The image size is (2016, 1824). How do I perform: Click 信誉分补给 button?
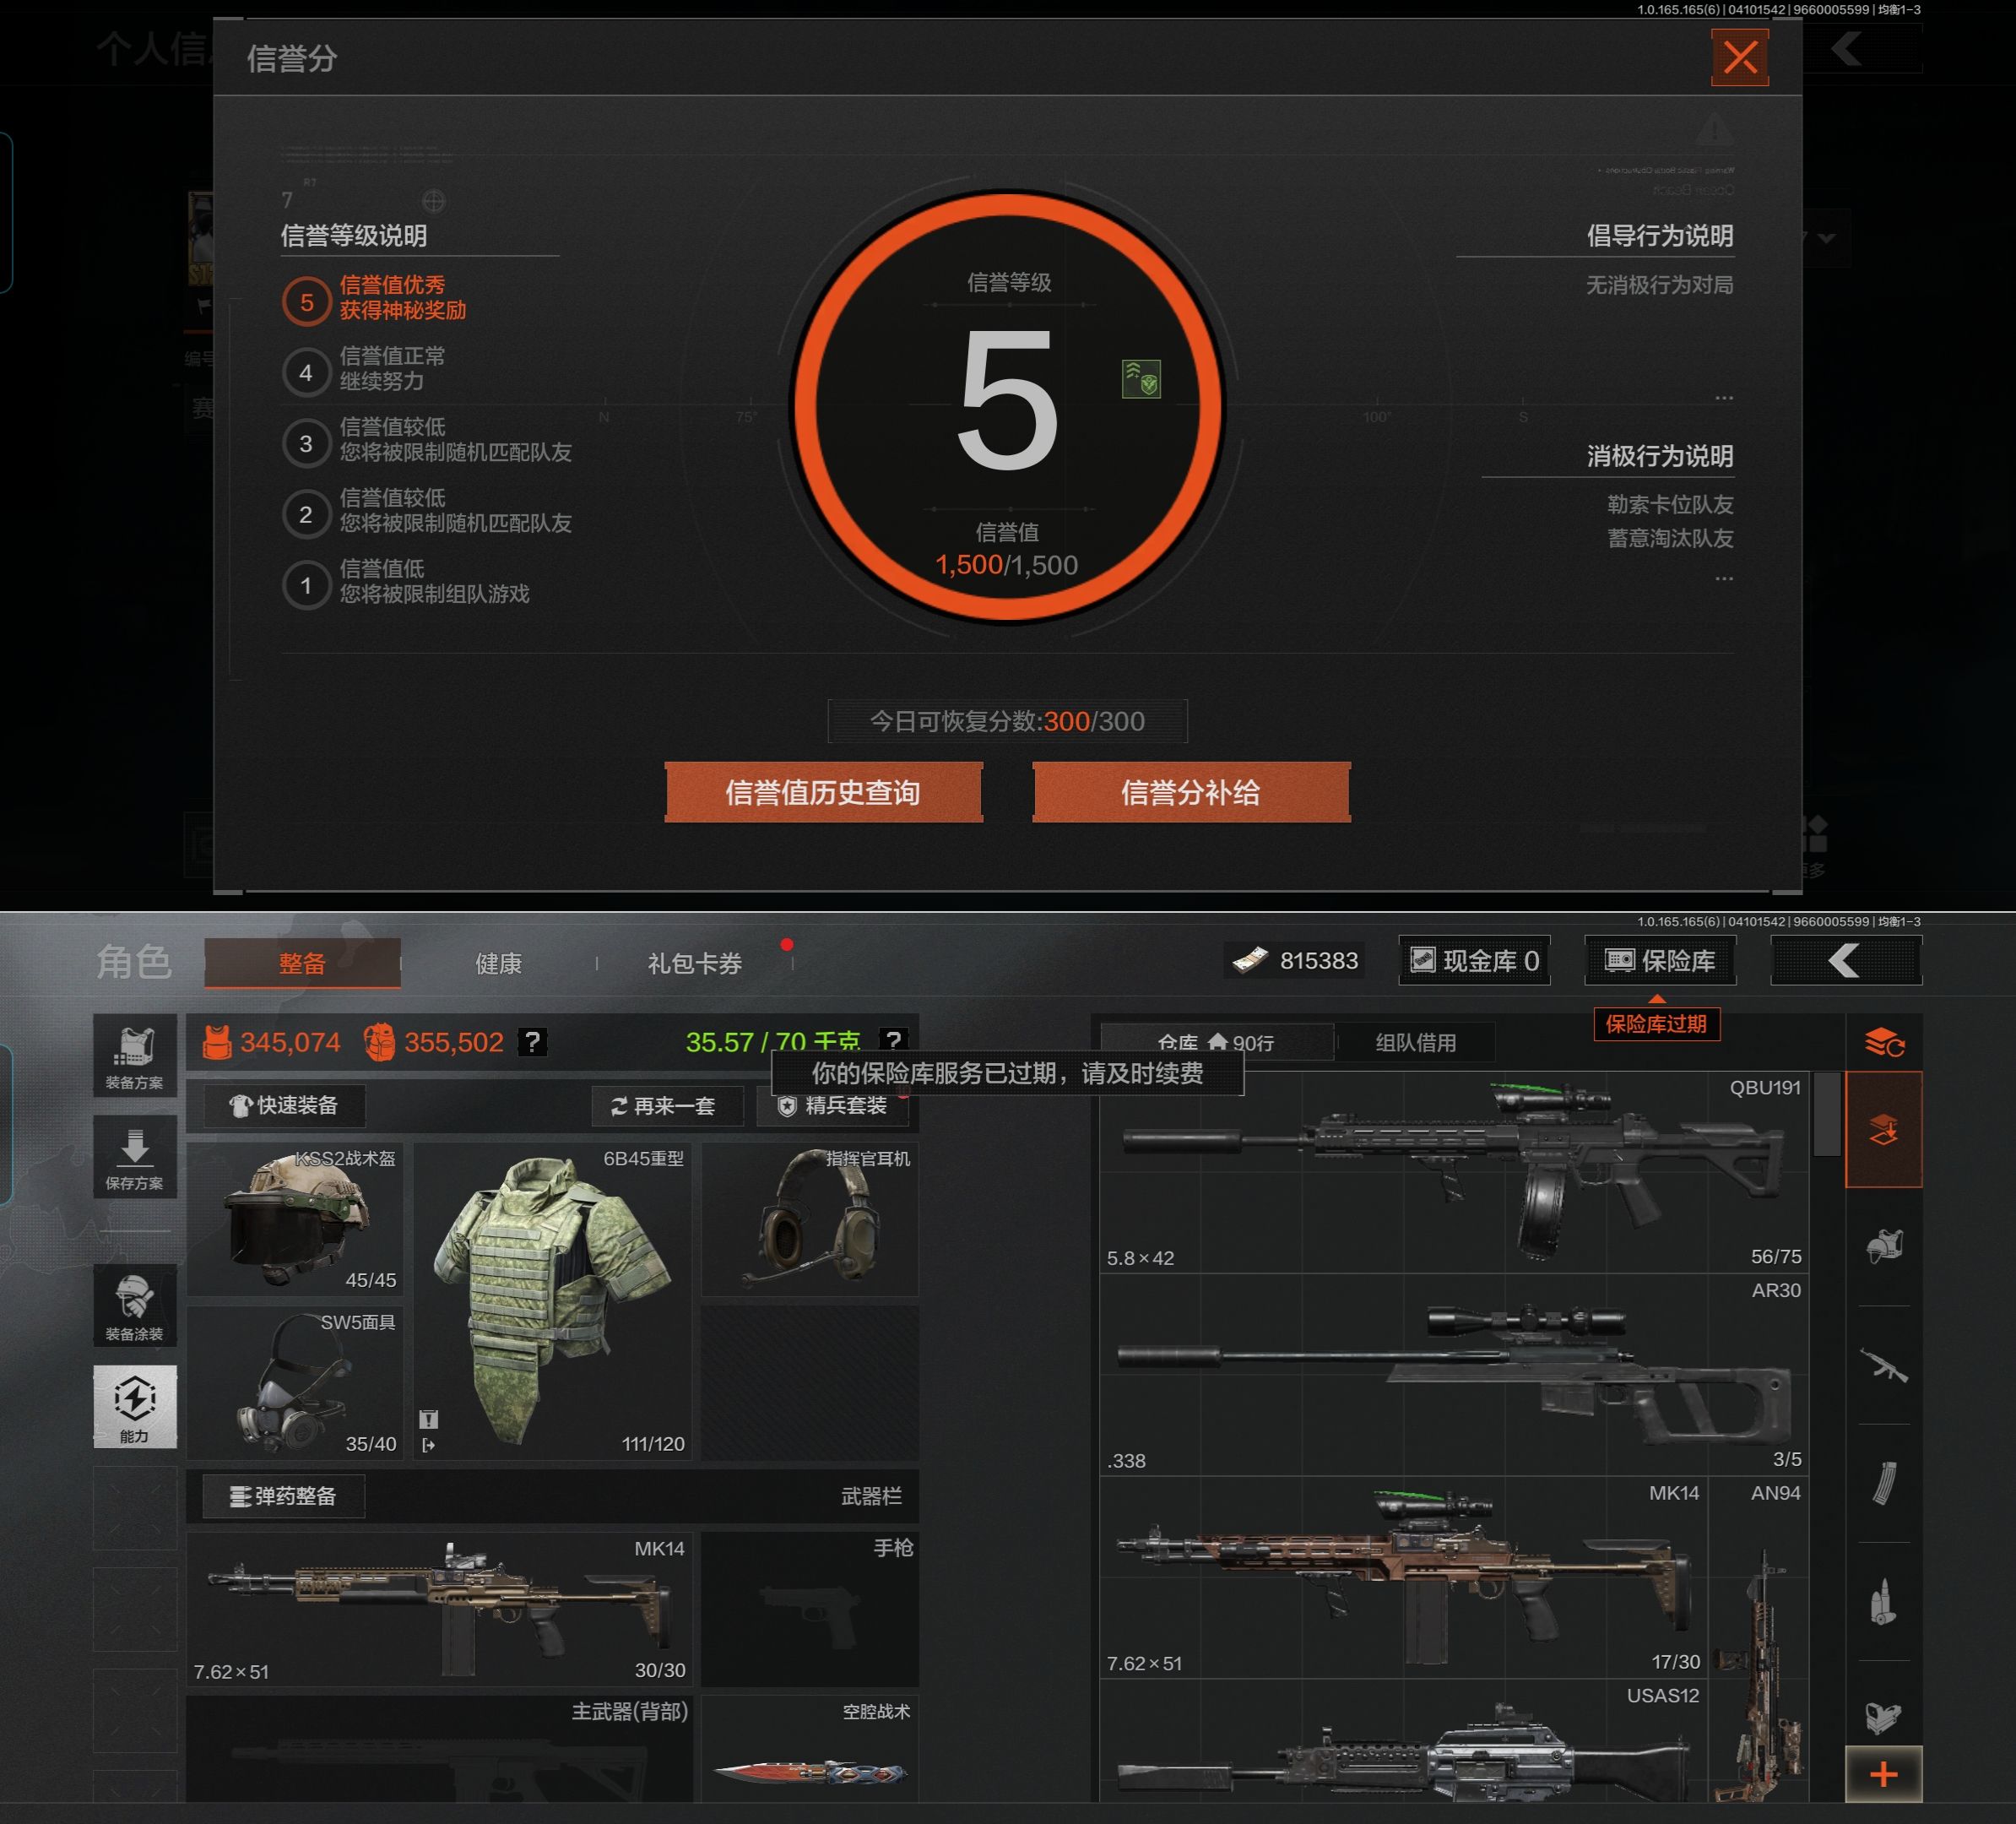(x=1190, y=793)
